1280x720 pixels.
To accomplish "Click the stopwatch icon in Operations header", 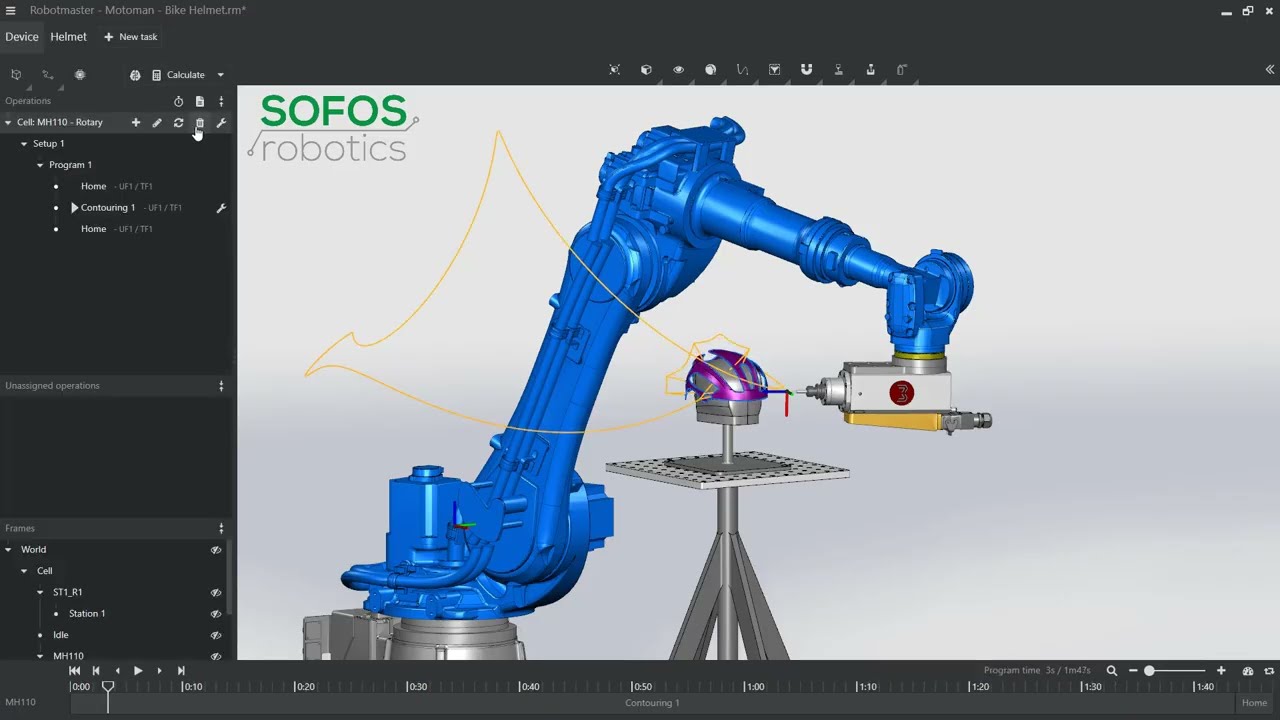I will tap(178, 101).
